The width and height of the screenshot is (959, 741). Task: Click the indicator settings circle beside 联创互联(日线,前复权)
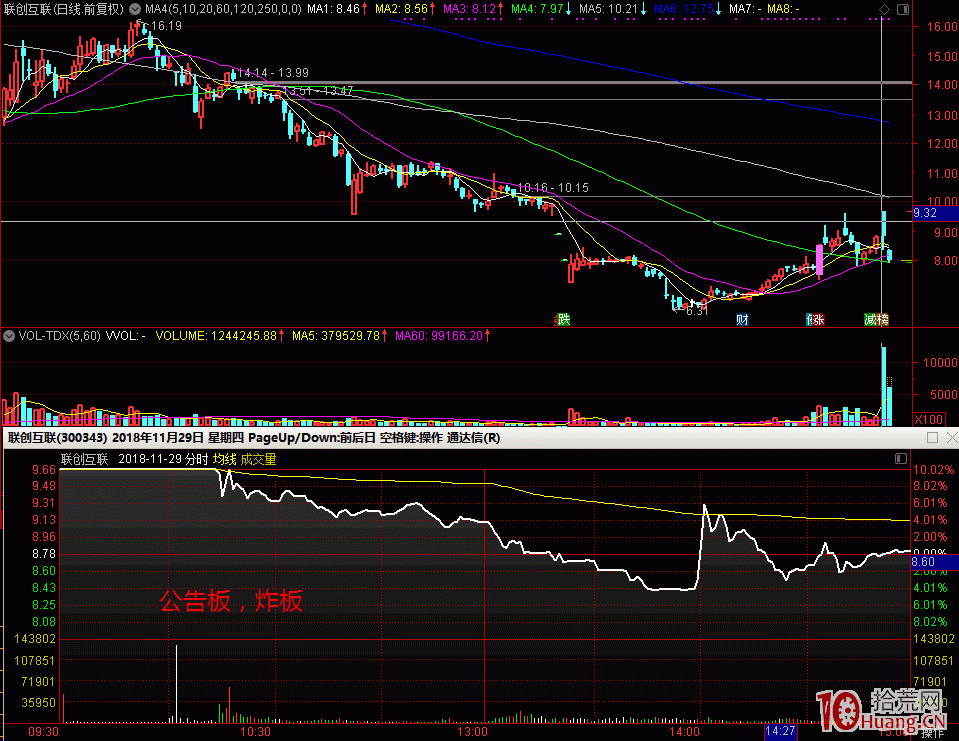pyautogui.click(x=135, y=8)
